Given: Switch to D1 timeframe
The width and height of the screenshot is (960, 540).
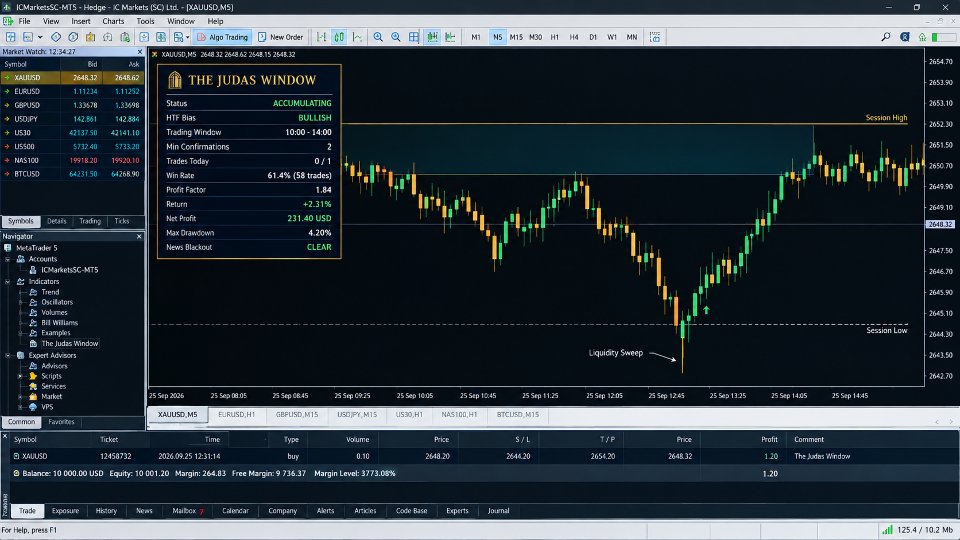Looking at the screenshot, I should coord(593,37).
